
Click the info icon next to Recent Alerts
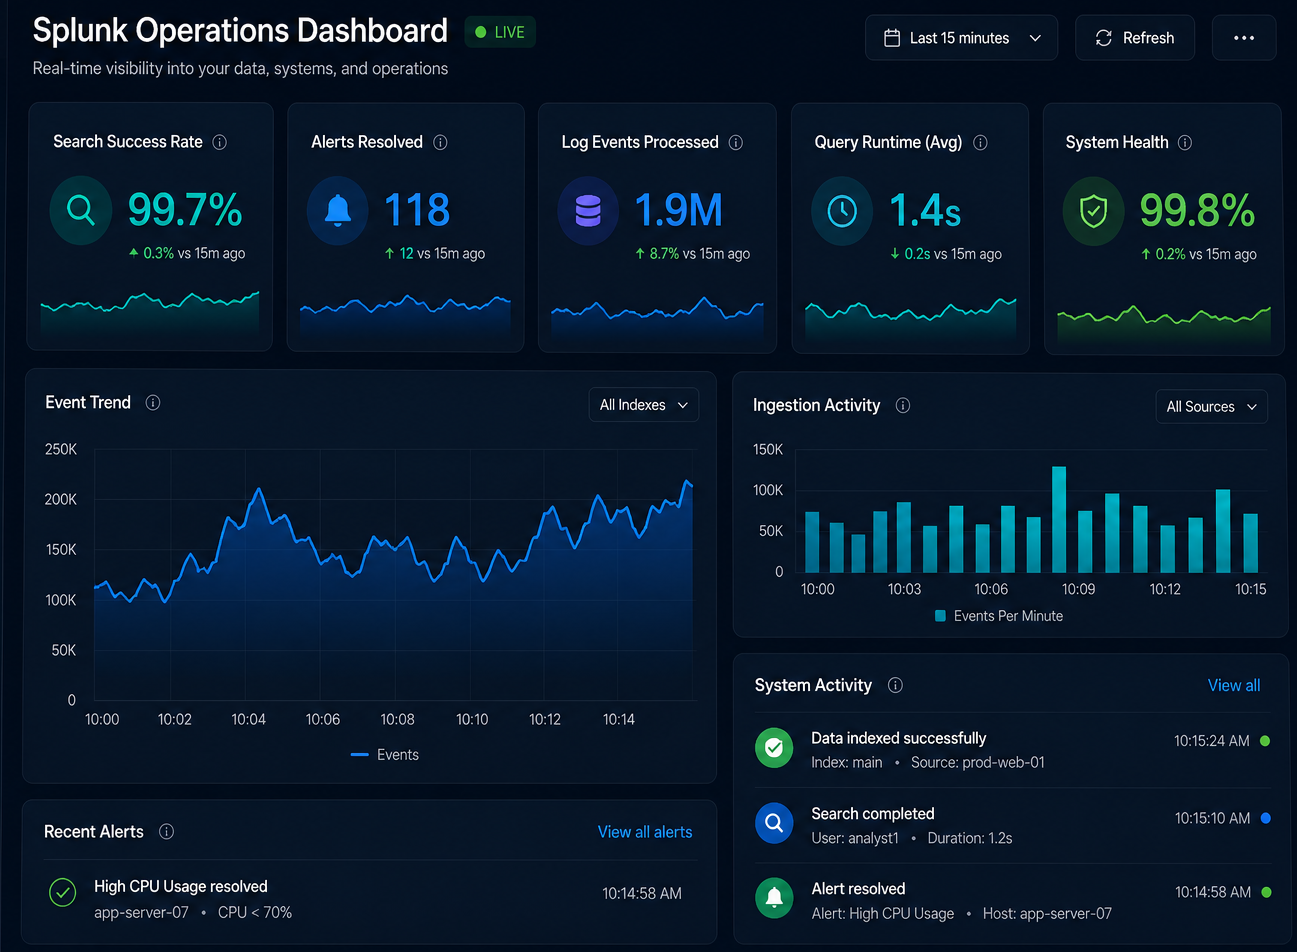[167, 831]
